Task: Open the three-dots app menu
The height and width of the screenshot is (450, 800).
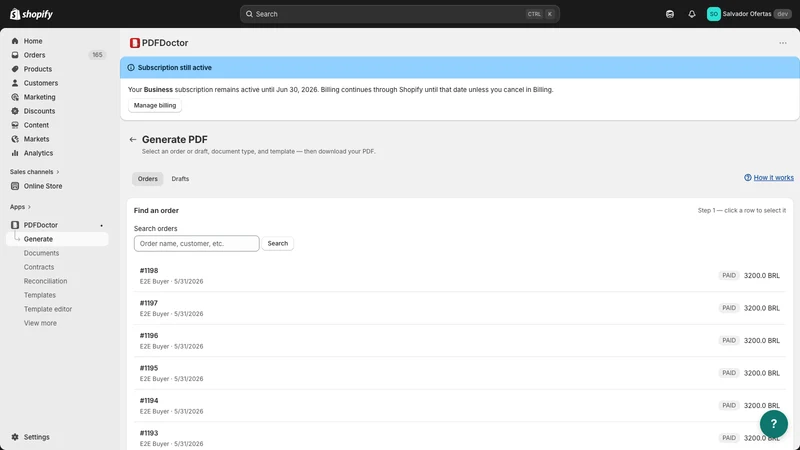Action: click(783, 43)
